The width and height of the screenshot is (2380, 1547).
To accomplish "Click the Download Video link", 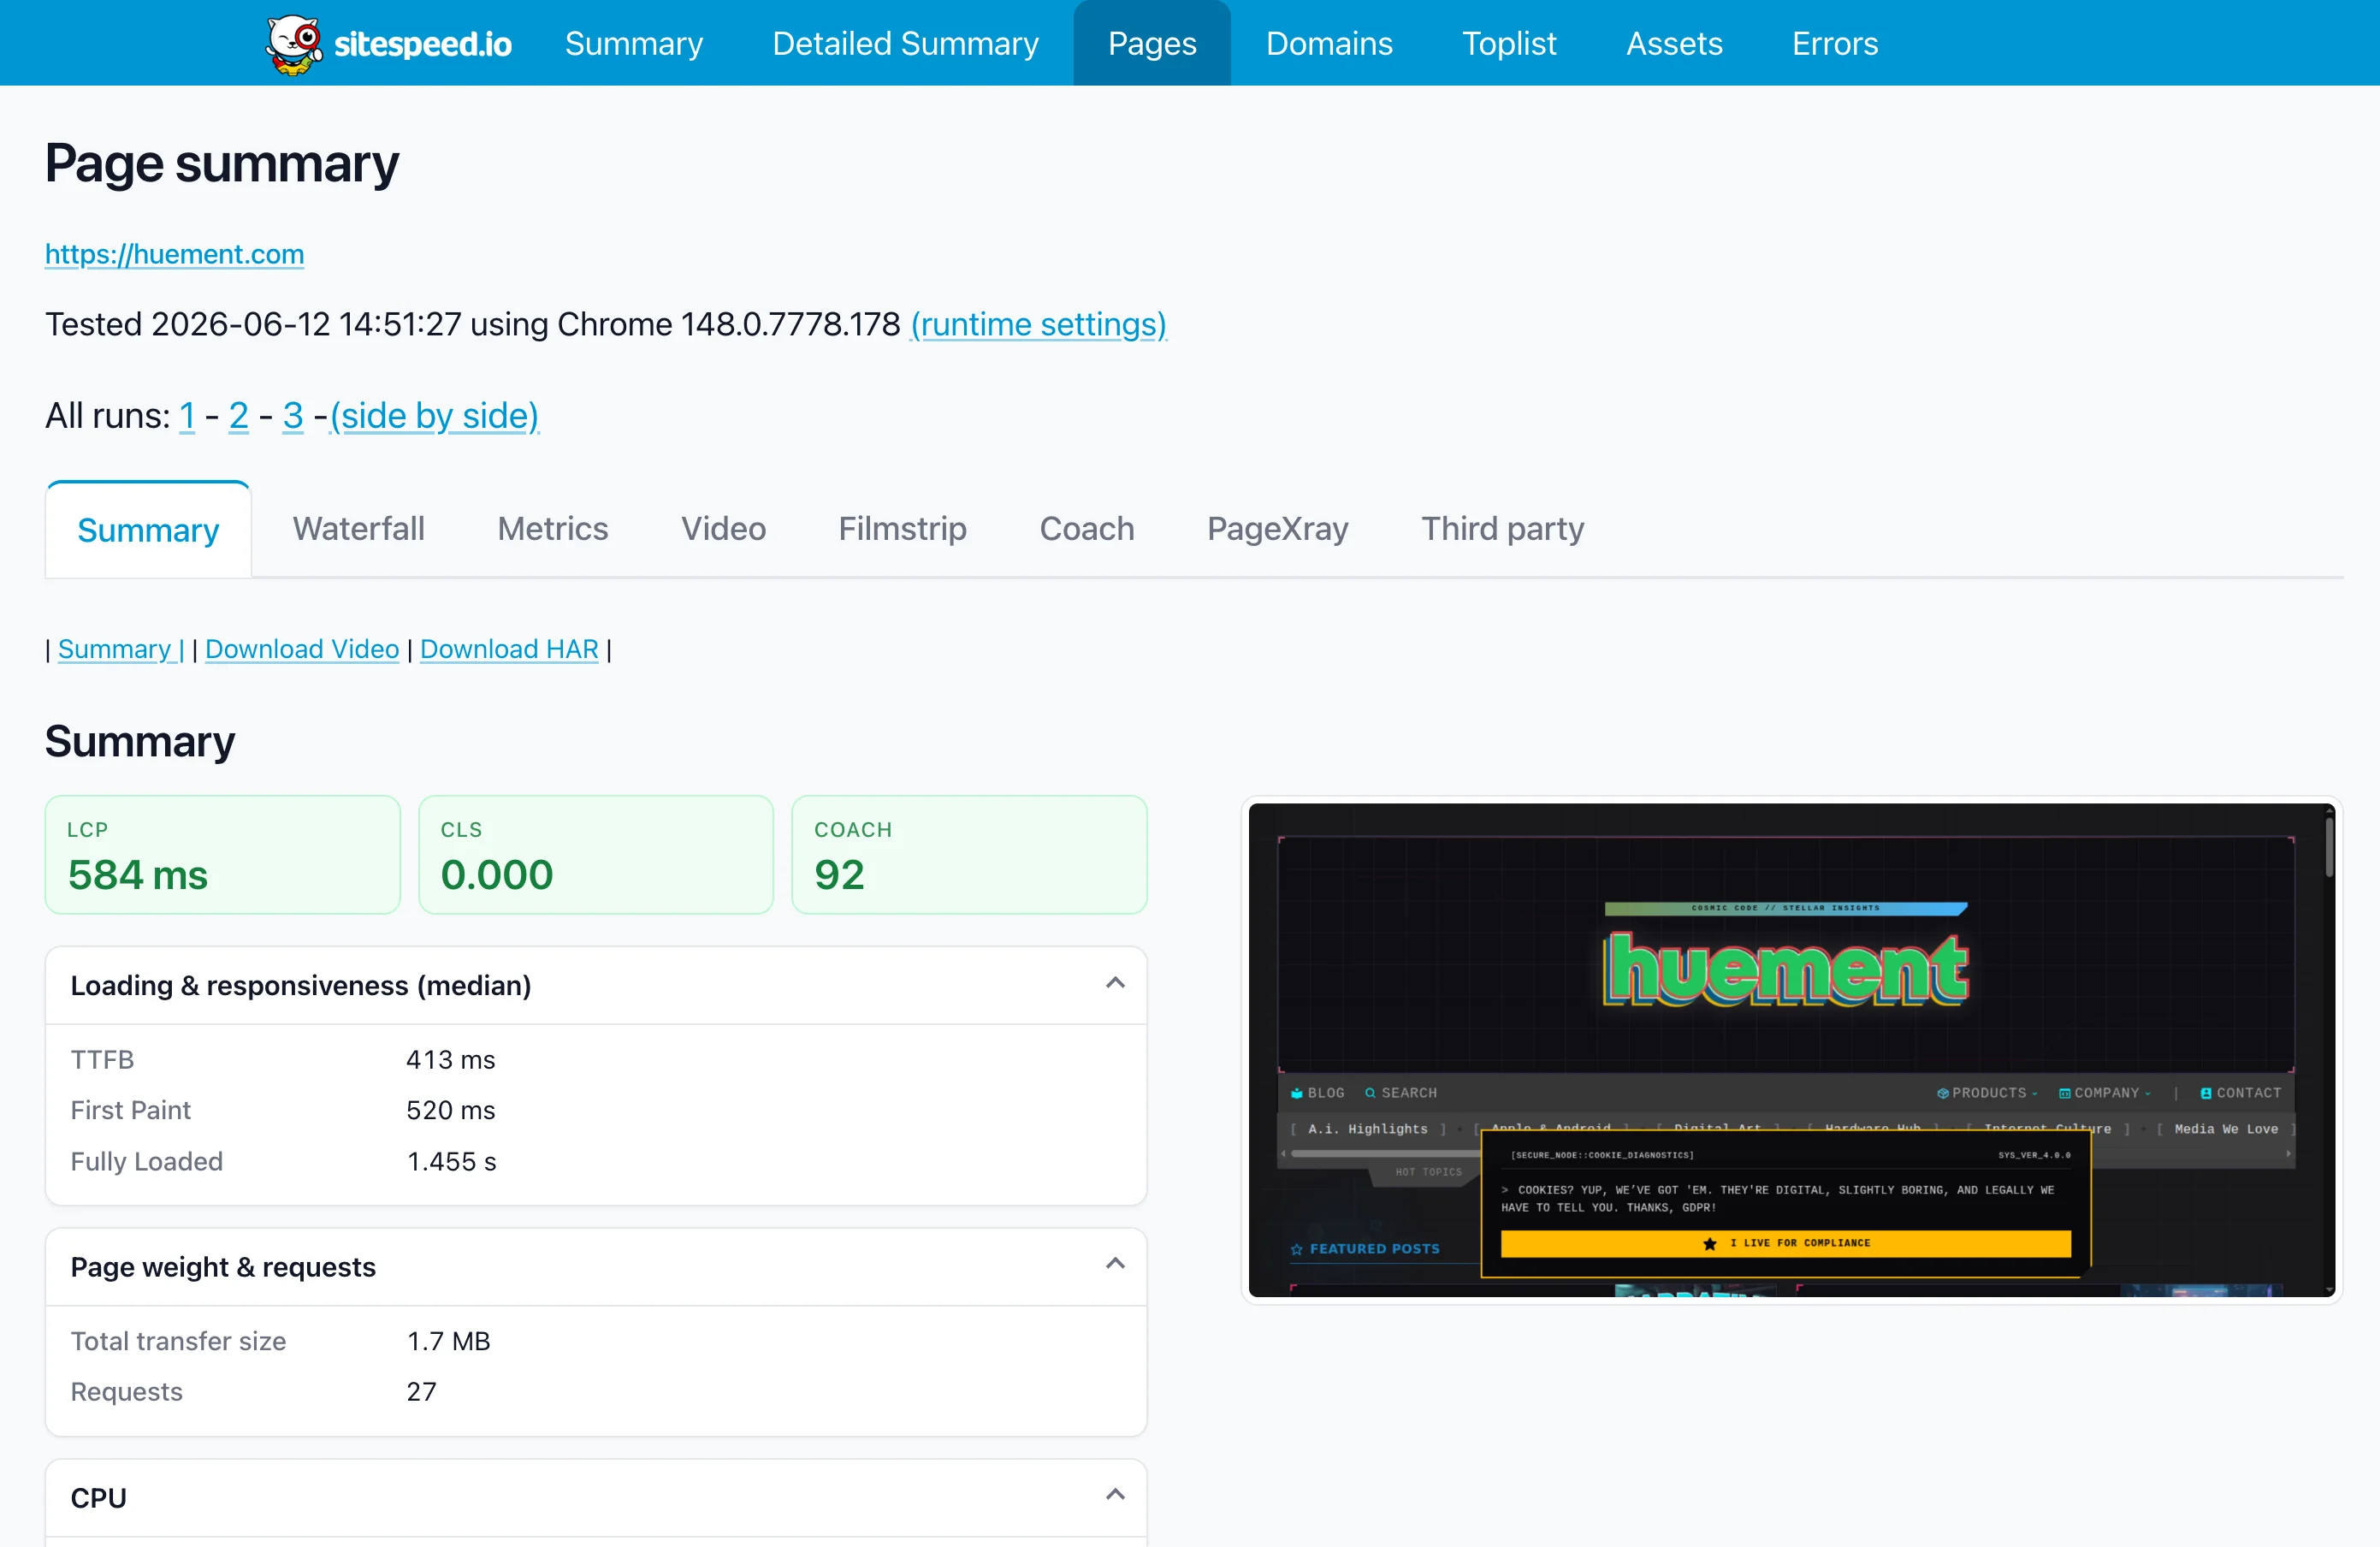I will click(302, 649).
